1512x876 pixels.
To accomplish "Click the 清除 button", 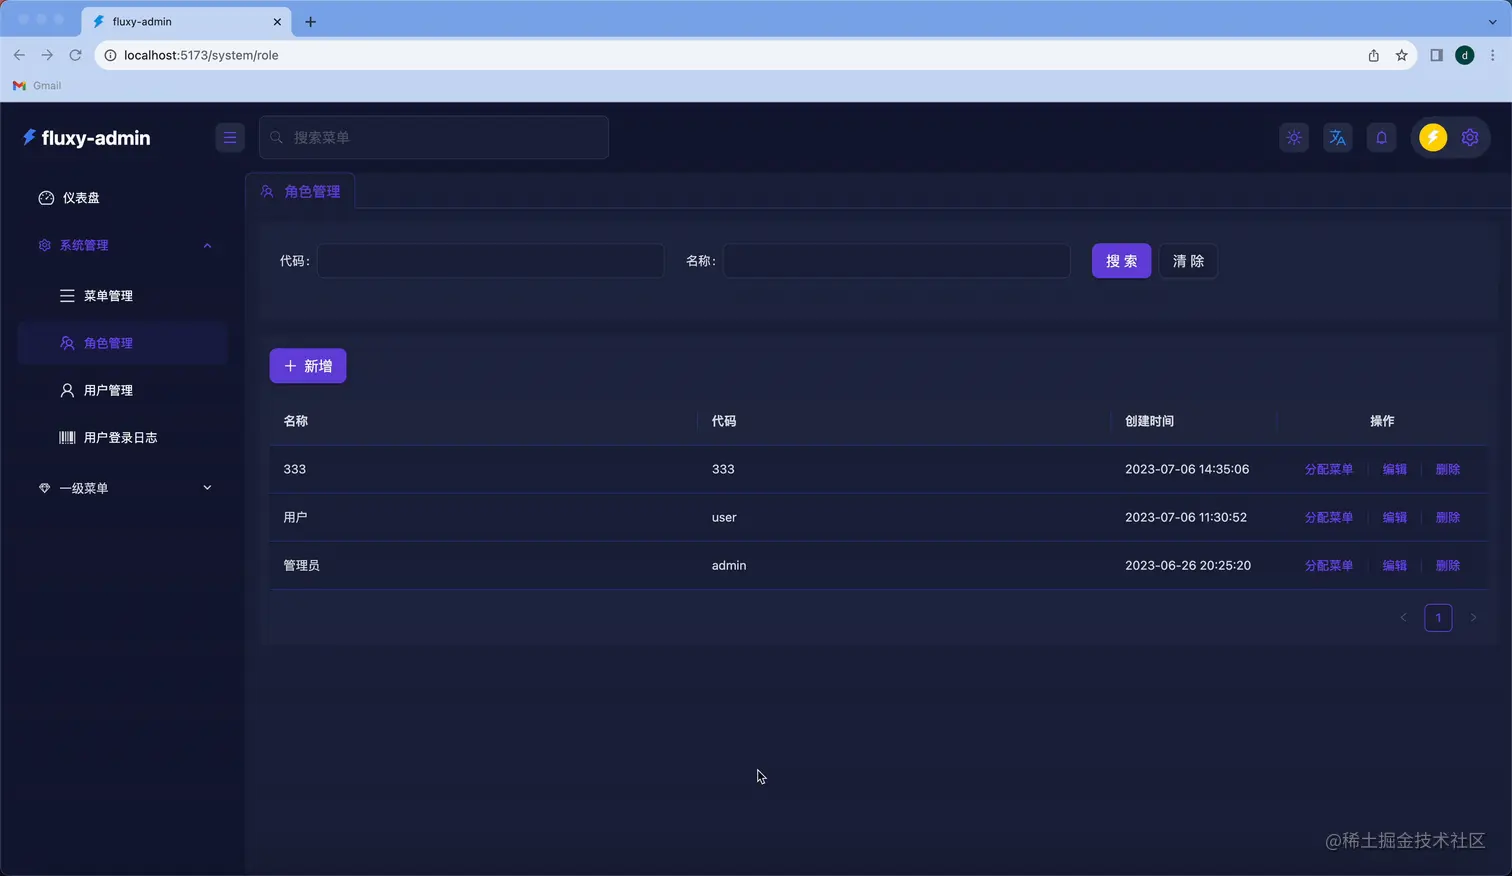I will [1188, 261].
